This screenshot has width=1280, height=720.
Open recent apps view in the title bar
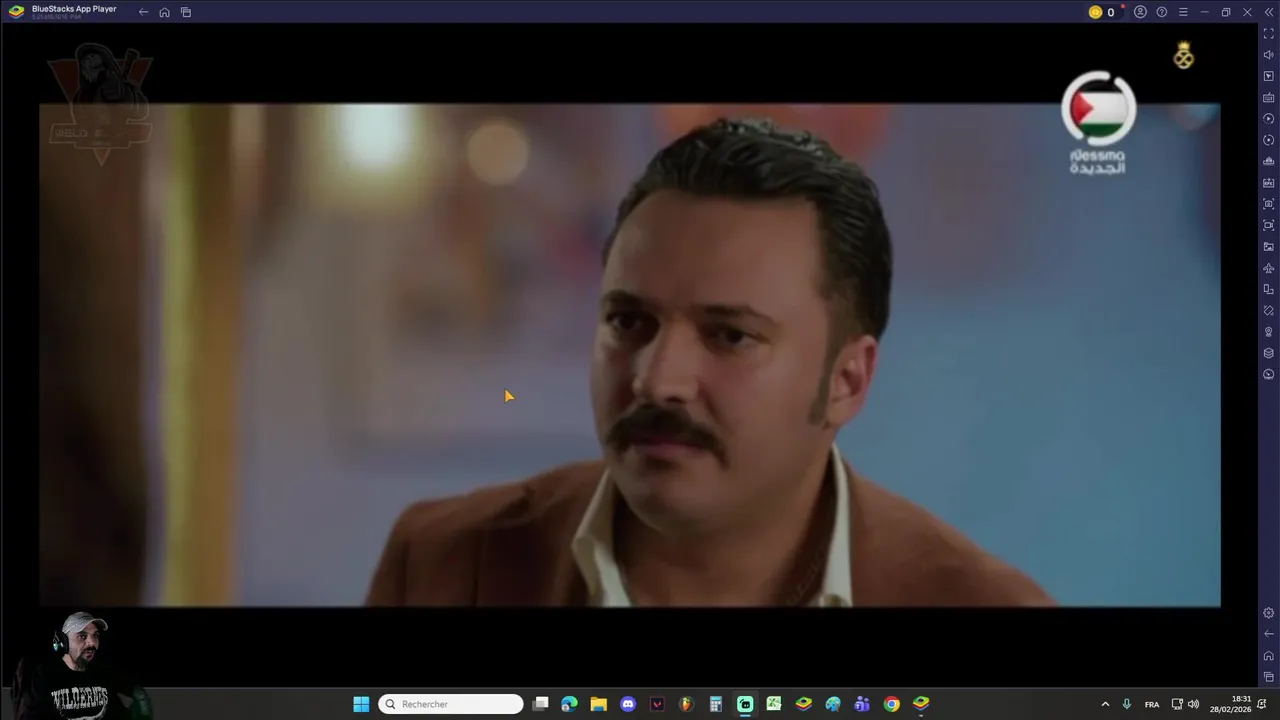click(x=186, y=12)
